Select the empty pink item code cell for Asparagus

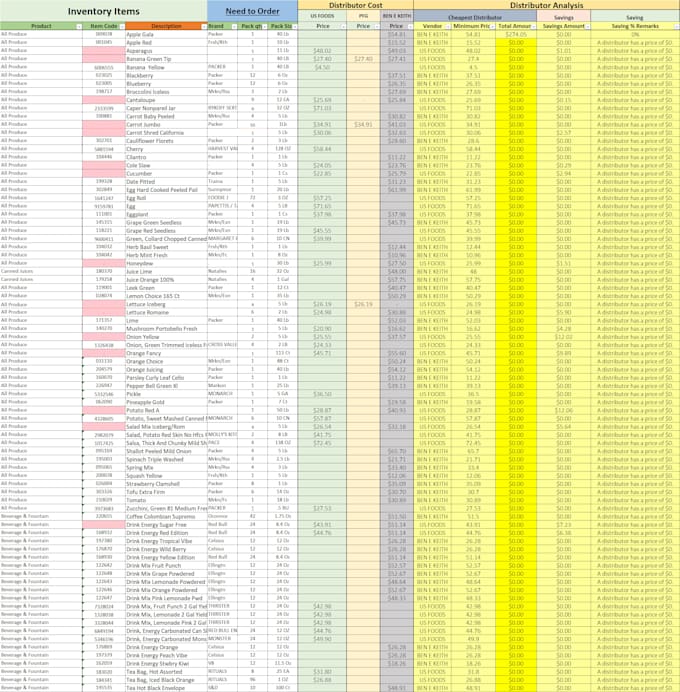[104, 51]
